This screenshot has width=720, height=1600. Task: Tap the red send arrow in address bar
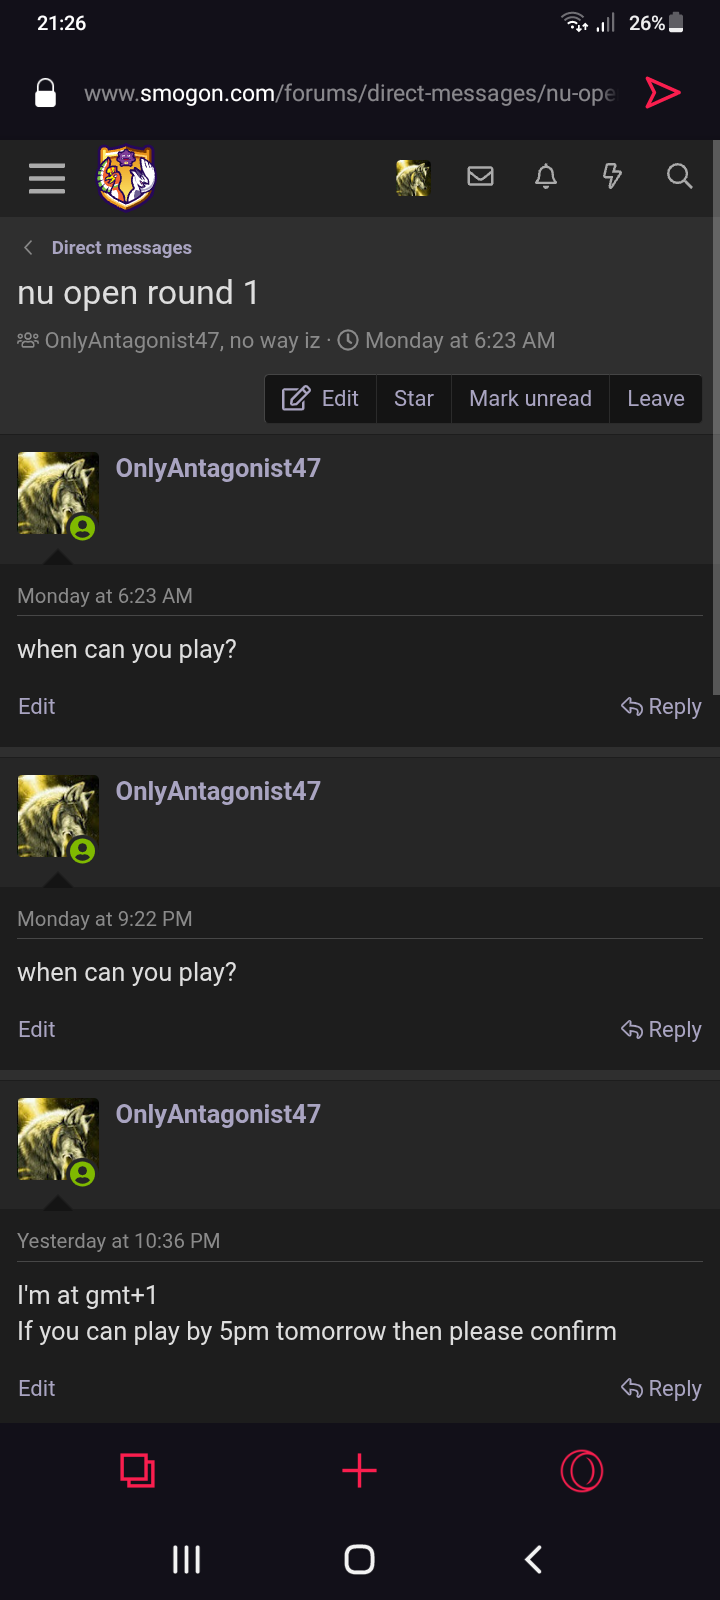662,93
